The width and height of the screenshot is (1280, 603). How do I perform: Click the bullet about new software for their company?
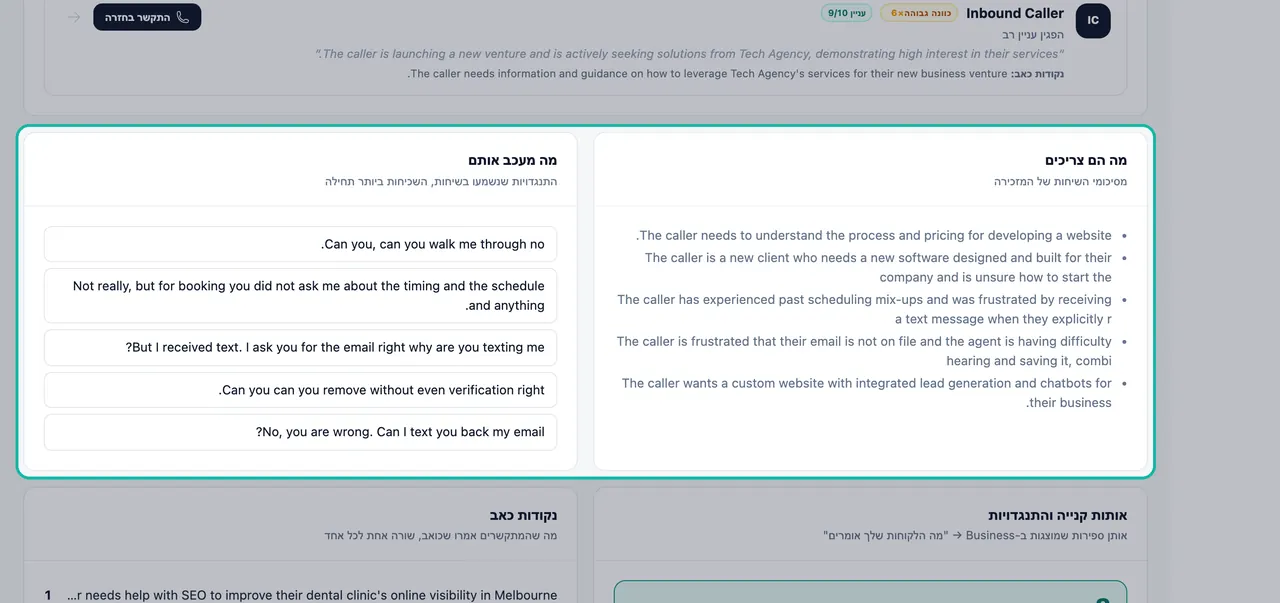878,268
